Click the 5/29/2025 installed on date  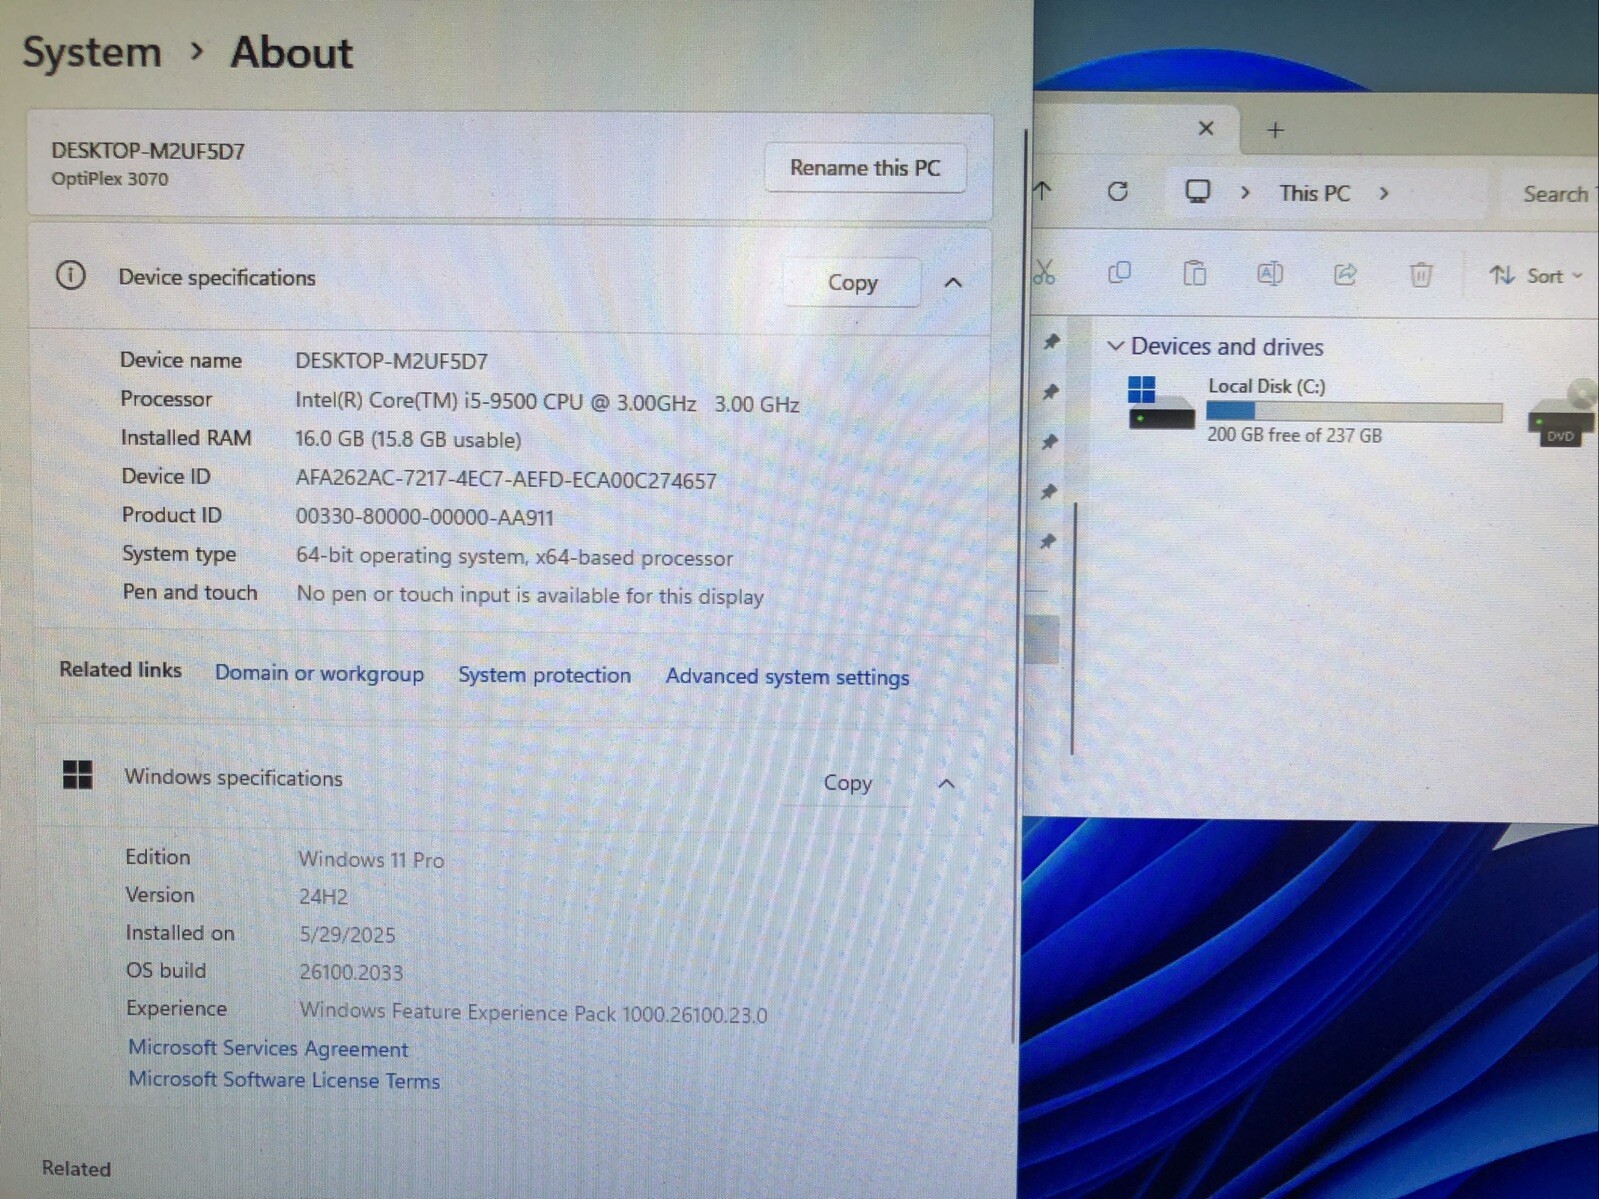click(347, 934)
